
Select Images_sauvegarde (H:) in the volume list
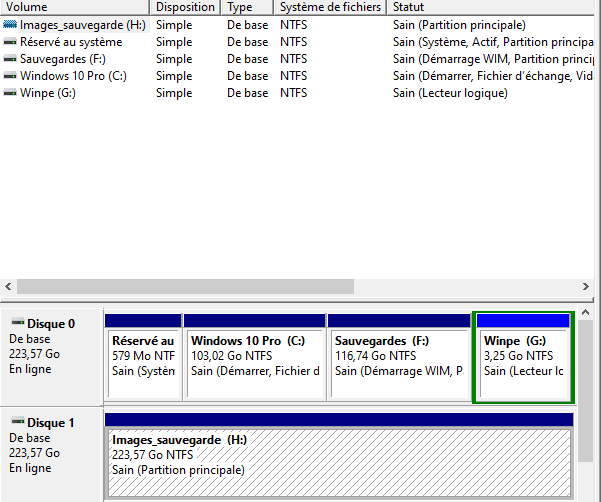[83, 25]
